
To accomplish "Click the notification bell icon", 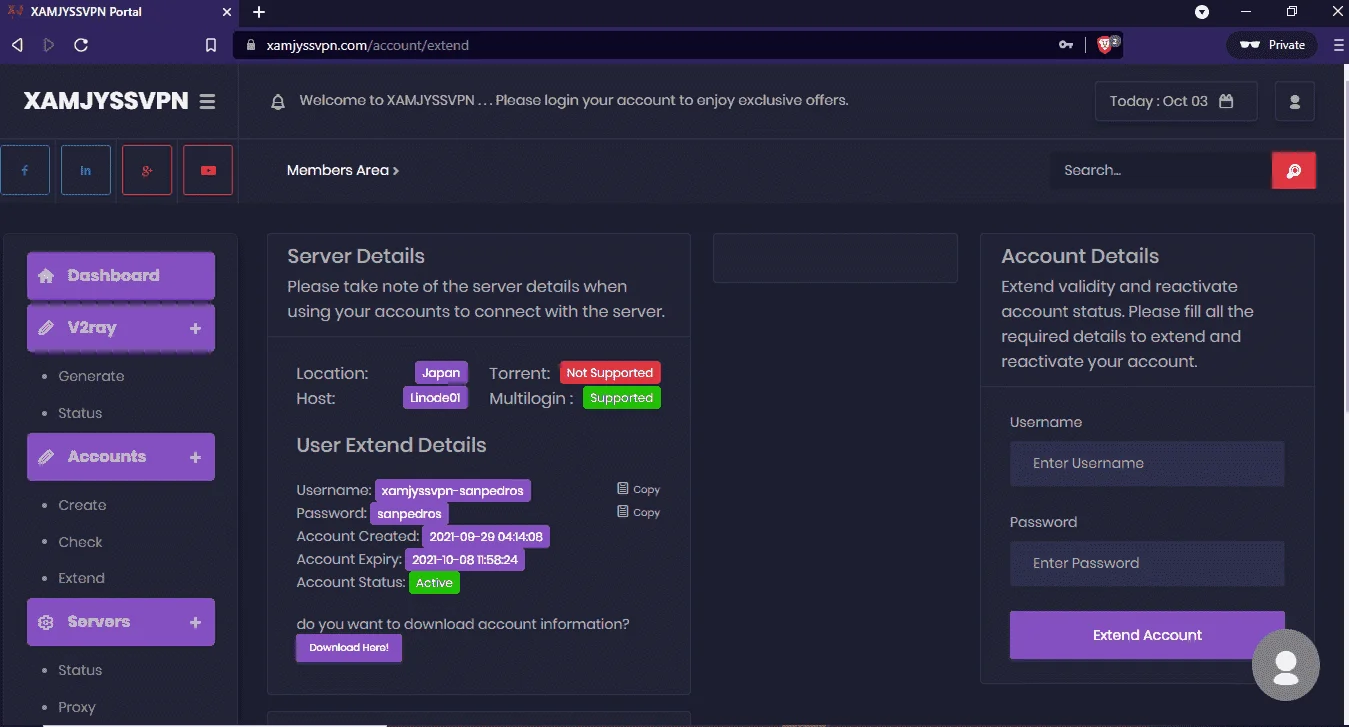I will pyautogui.click(x=279, y=101).
